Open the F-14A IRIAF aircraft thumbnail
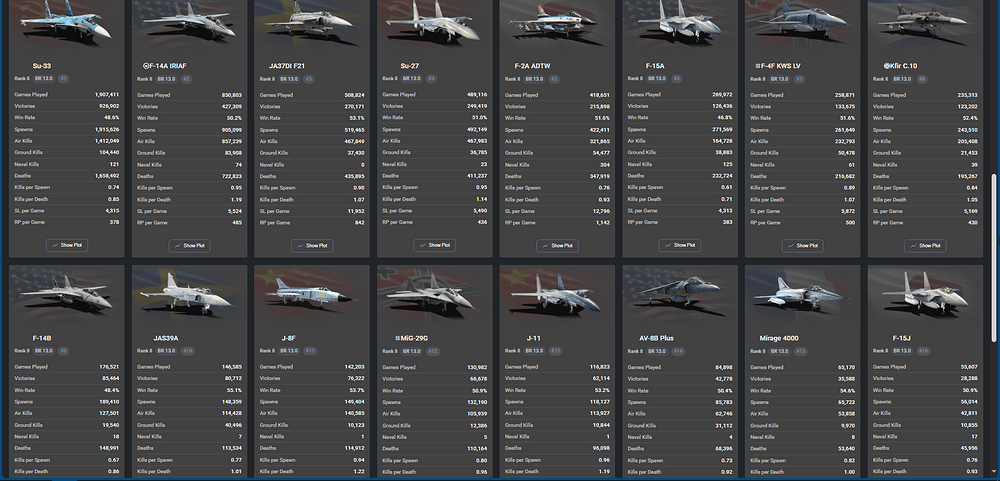The image size is (1000, 481). pos(191,24)
